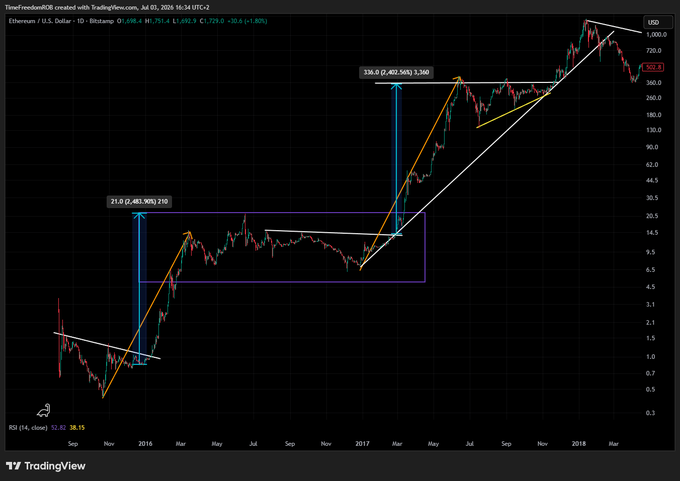Click the 3.1 price axis label
The height and width of the screenshot is (481, 680).
651,304
